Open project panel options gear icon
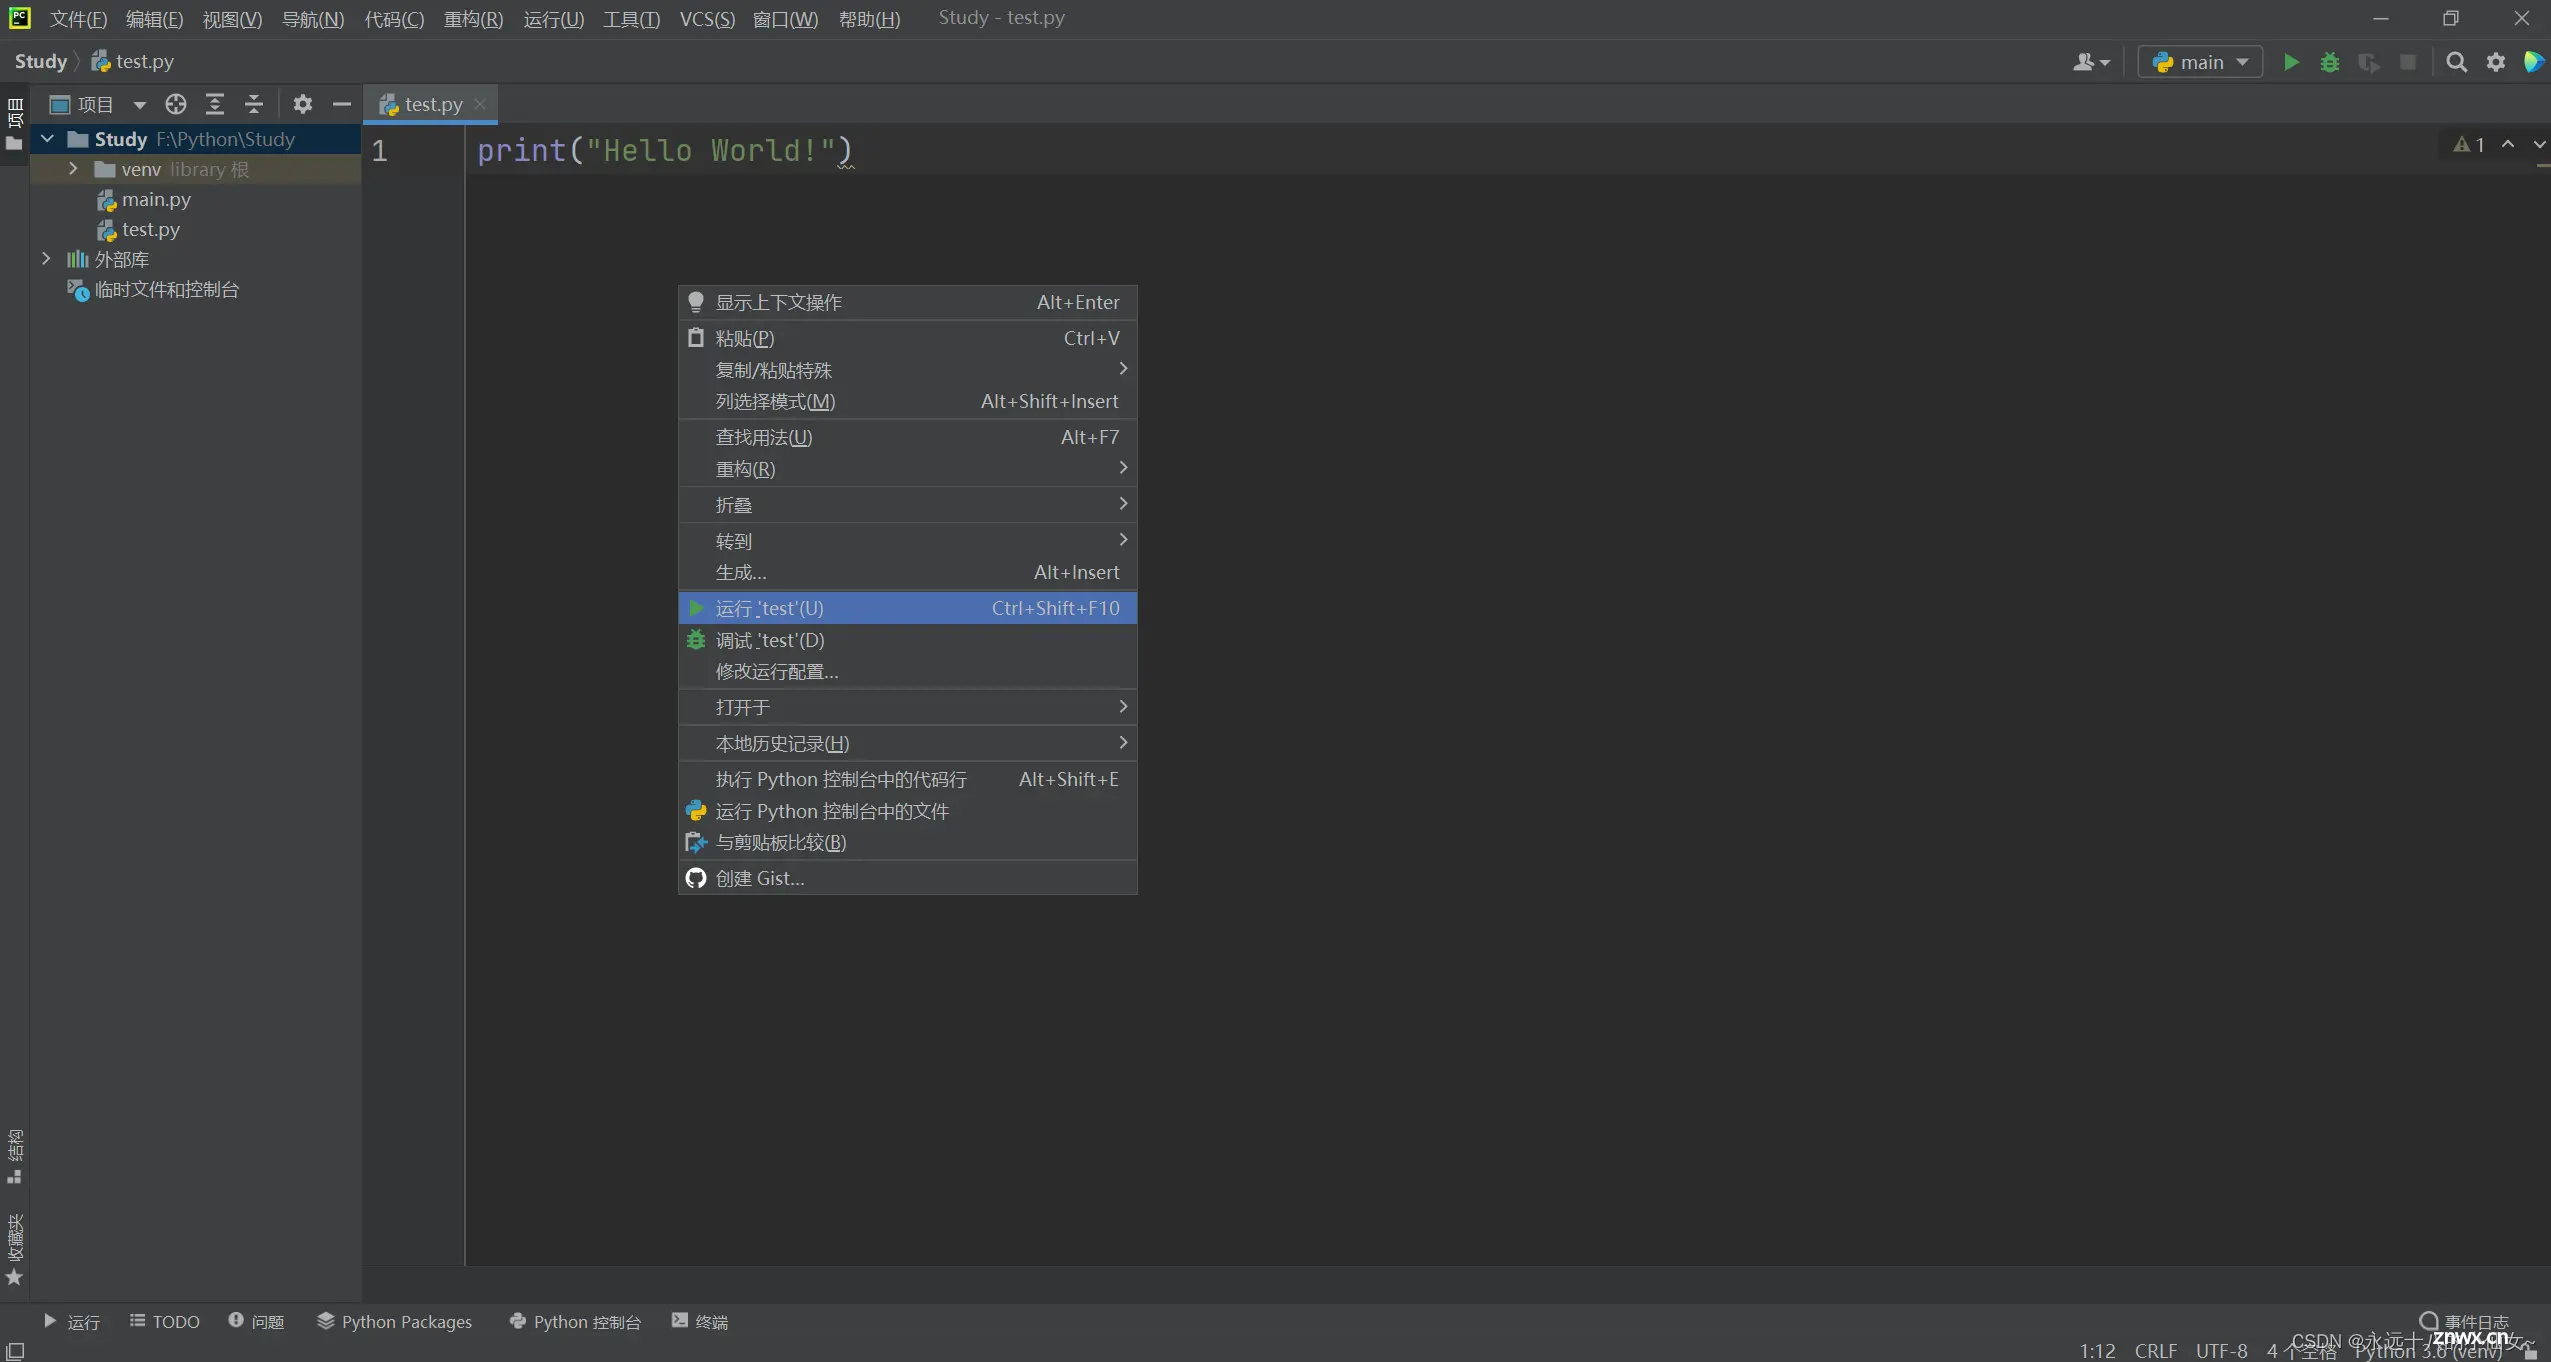2551x1362 pixels. coord(303,104)
